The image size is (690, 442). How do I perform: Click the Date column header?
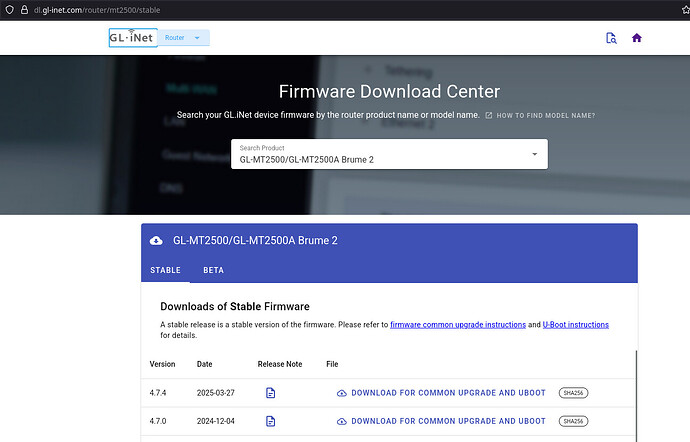205,364
